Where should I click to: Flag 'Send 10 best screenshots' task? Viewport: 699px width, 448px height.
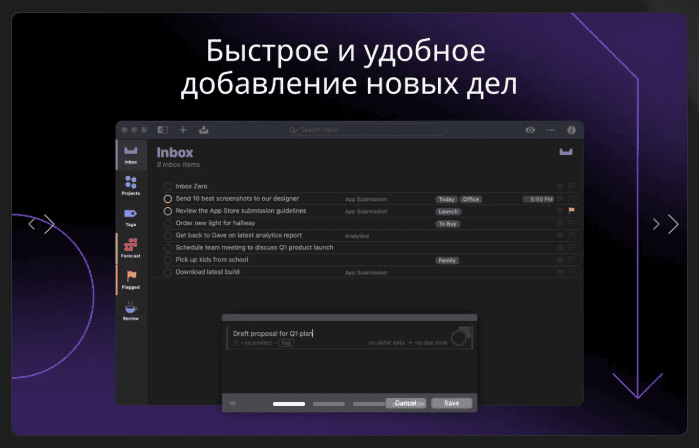[572, 199]
